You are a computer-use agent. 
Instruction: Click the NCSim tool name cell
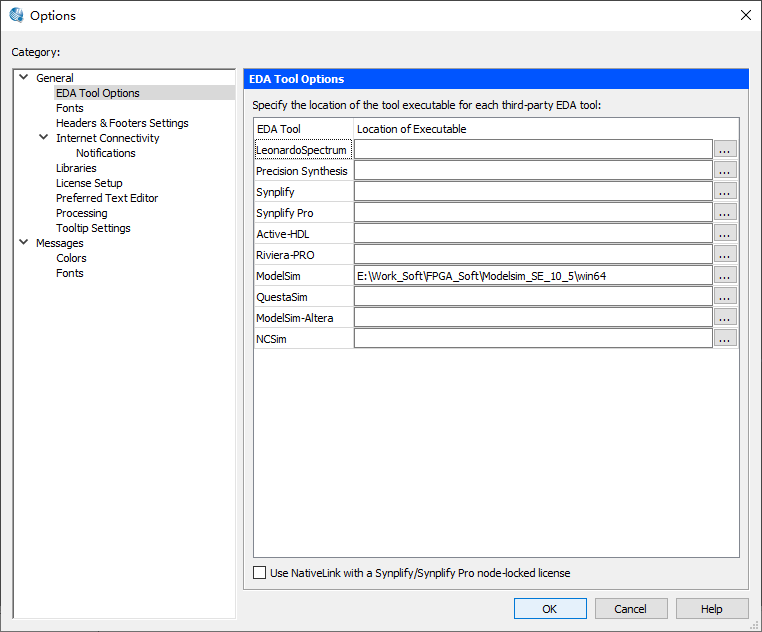point(303,338)
